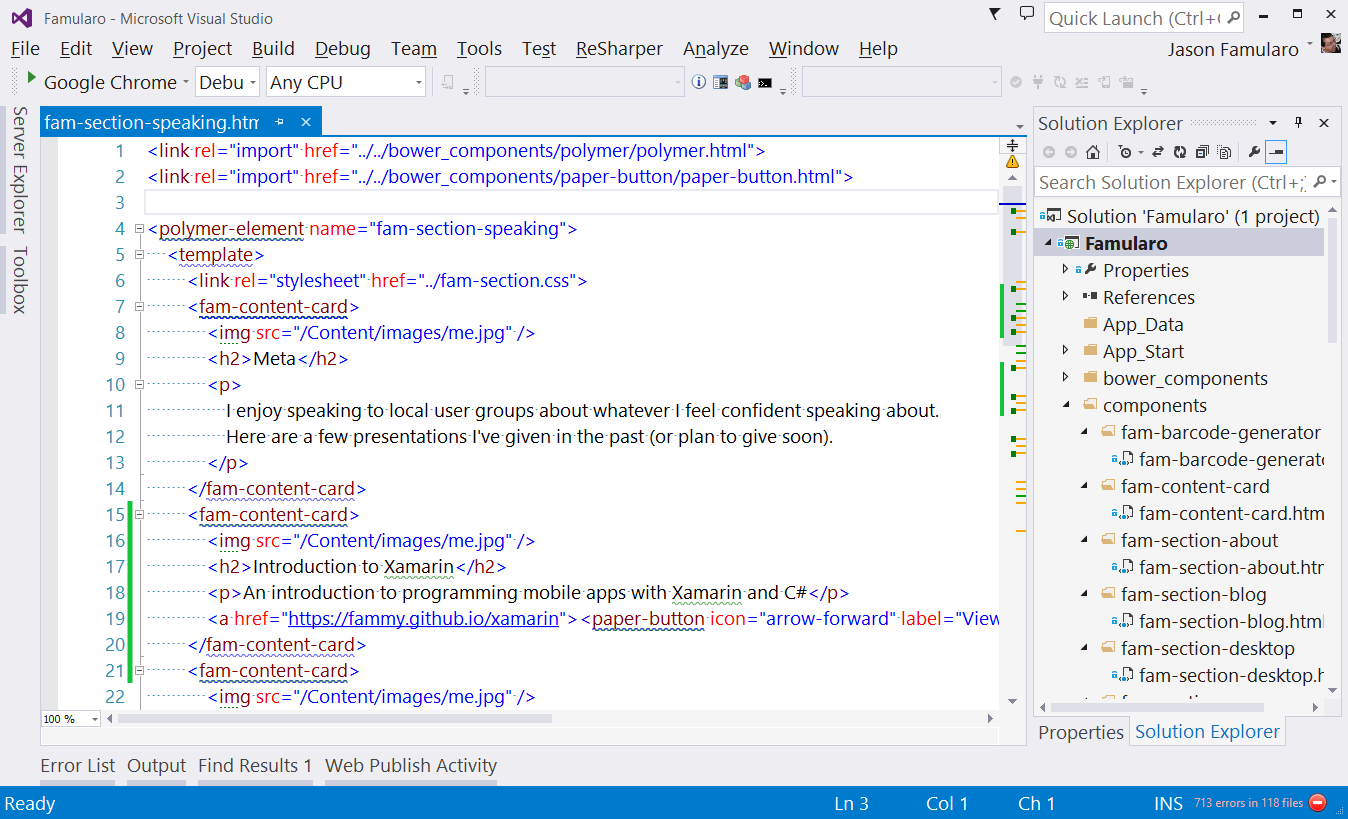Click Jason Famularo profile picture

pyautogui.click(x=1330, y=44)
